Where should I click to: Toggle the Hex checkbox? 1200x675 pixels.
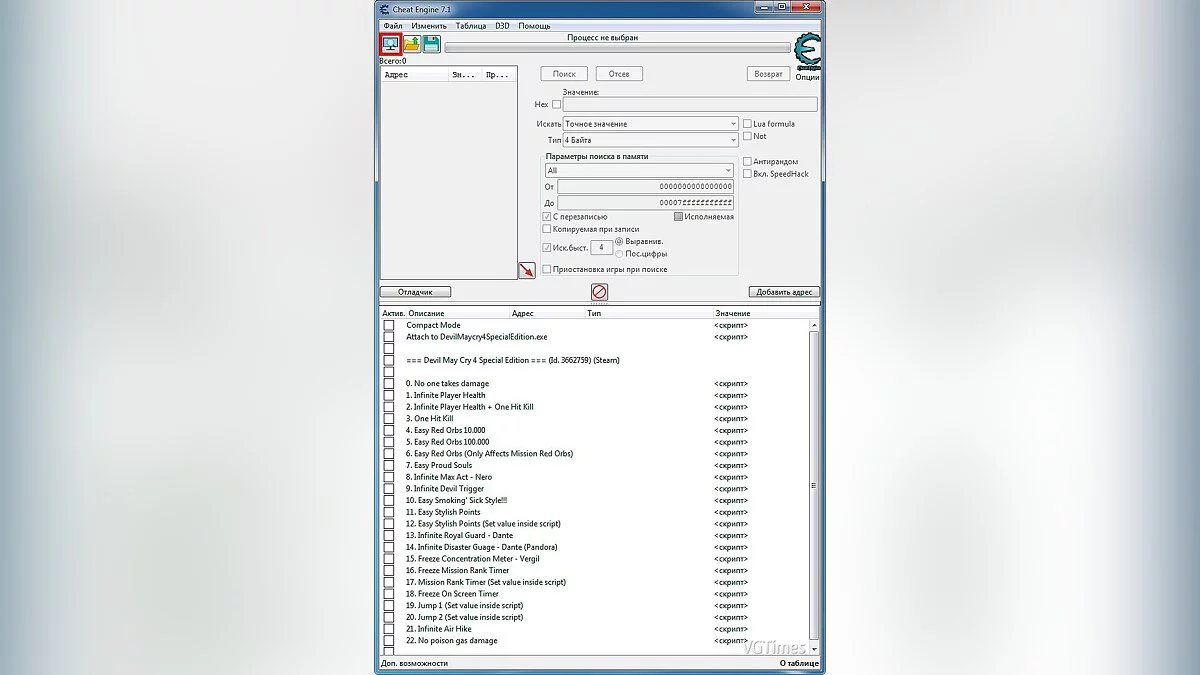click(x=557, y=104)
